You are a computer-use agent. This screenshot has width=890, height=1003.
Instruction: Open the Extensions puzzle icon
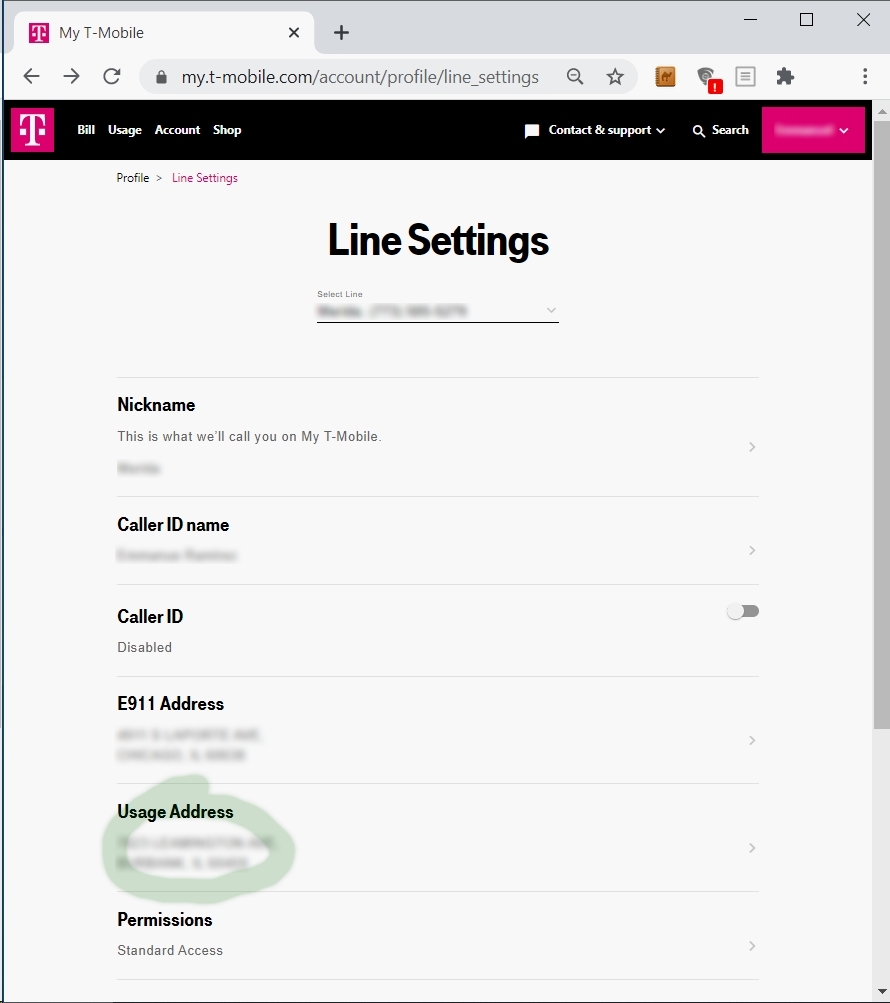tap(785, 77)
